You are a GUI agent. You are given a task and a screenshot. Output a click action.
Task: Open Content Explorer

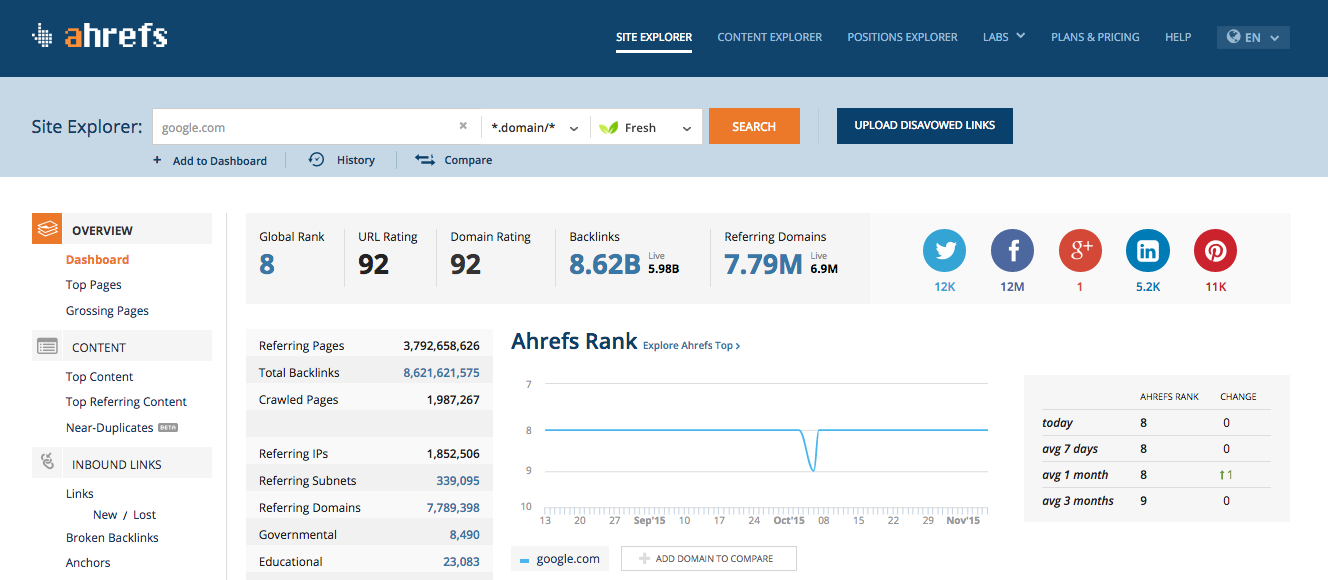770,37
